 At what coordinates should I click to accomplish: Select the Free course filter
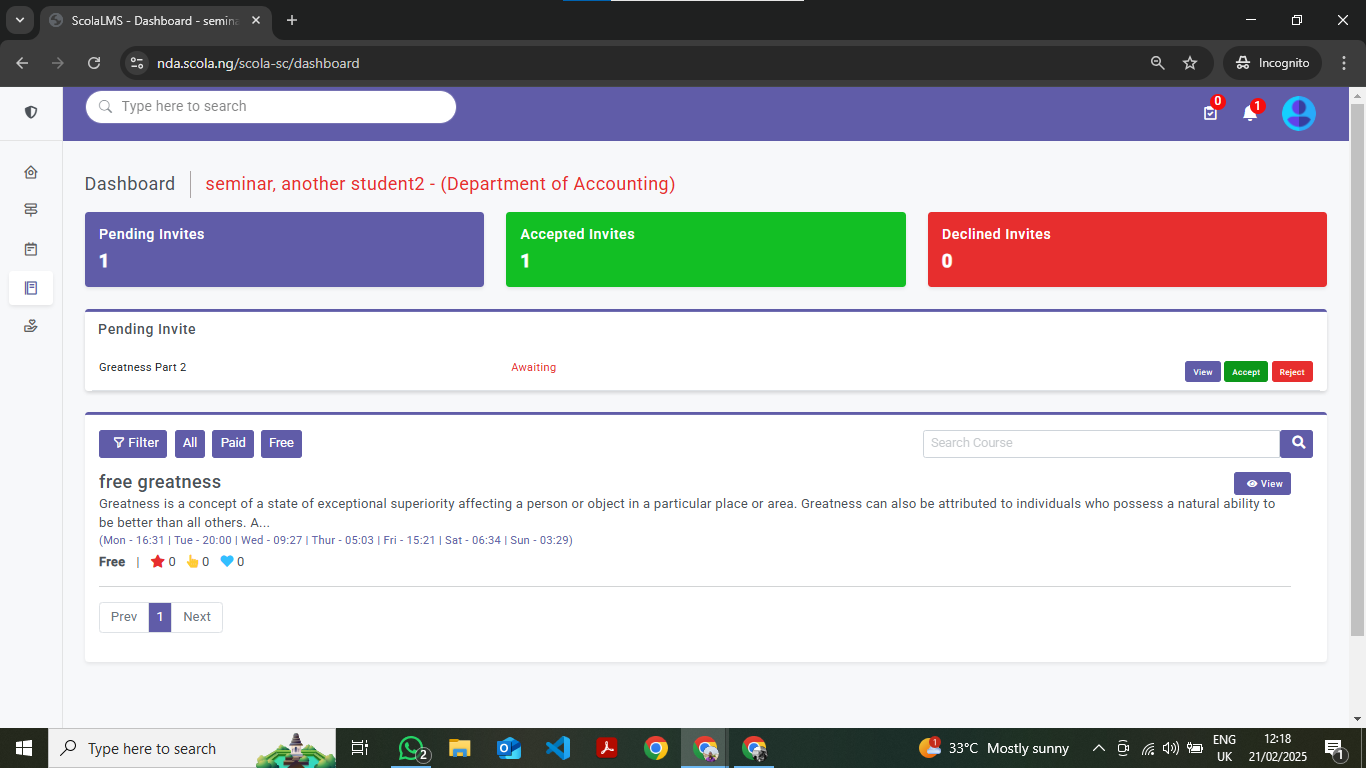[281, 443]
